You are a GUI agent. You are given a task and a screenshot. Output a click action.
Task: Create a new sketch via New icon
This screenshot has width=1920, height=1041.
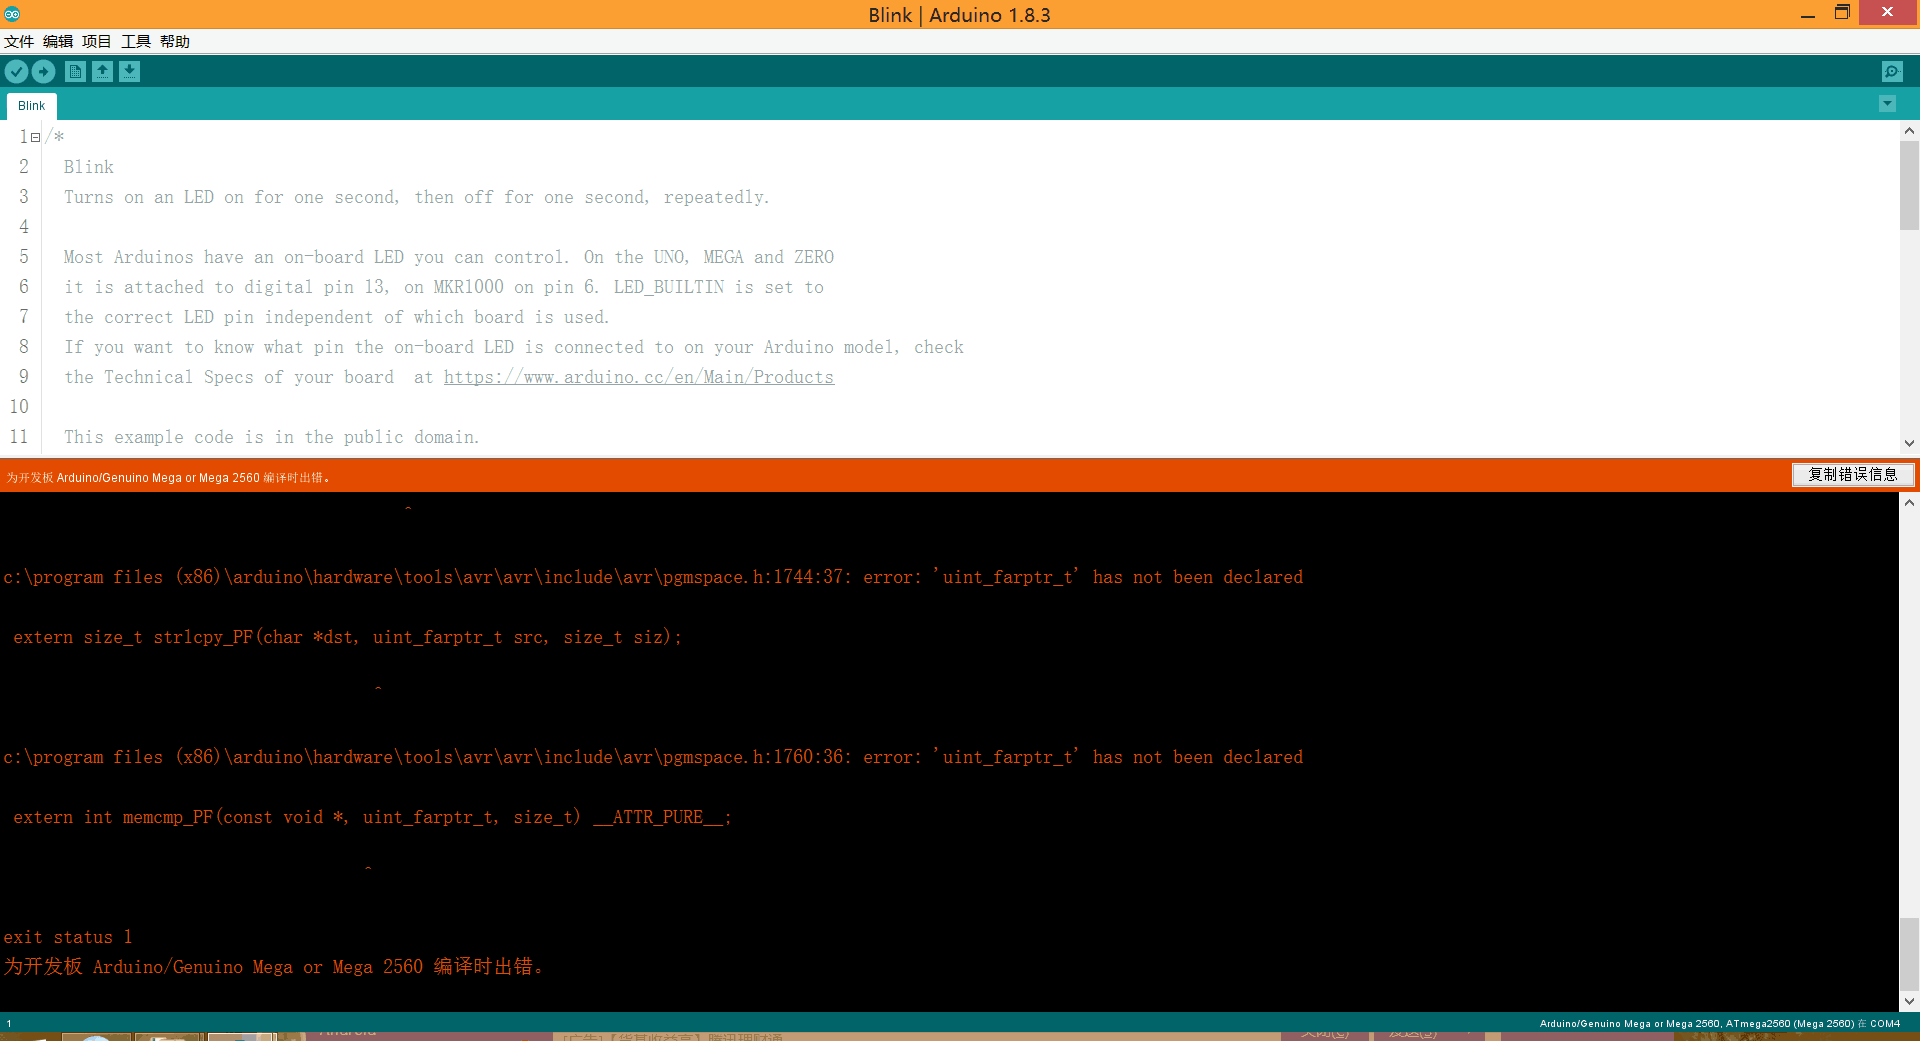[x=75, y=71]
